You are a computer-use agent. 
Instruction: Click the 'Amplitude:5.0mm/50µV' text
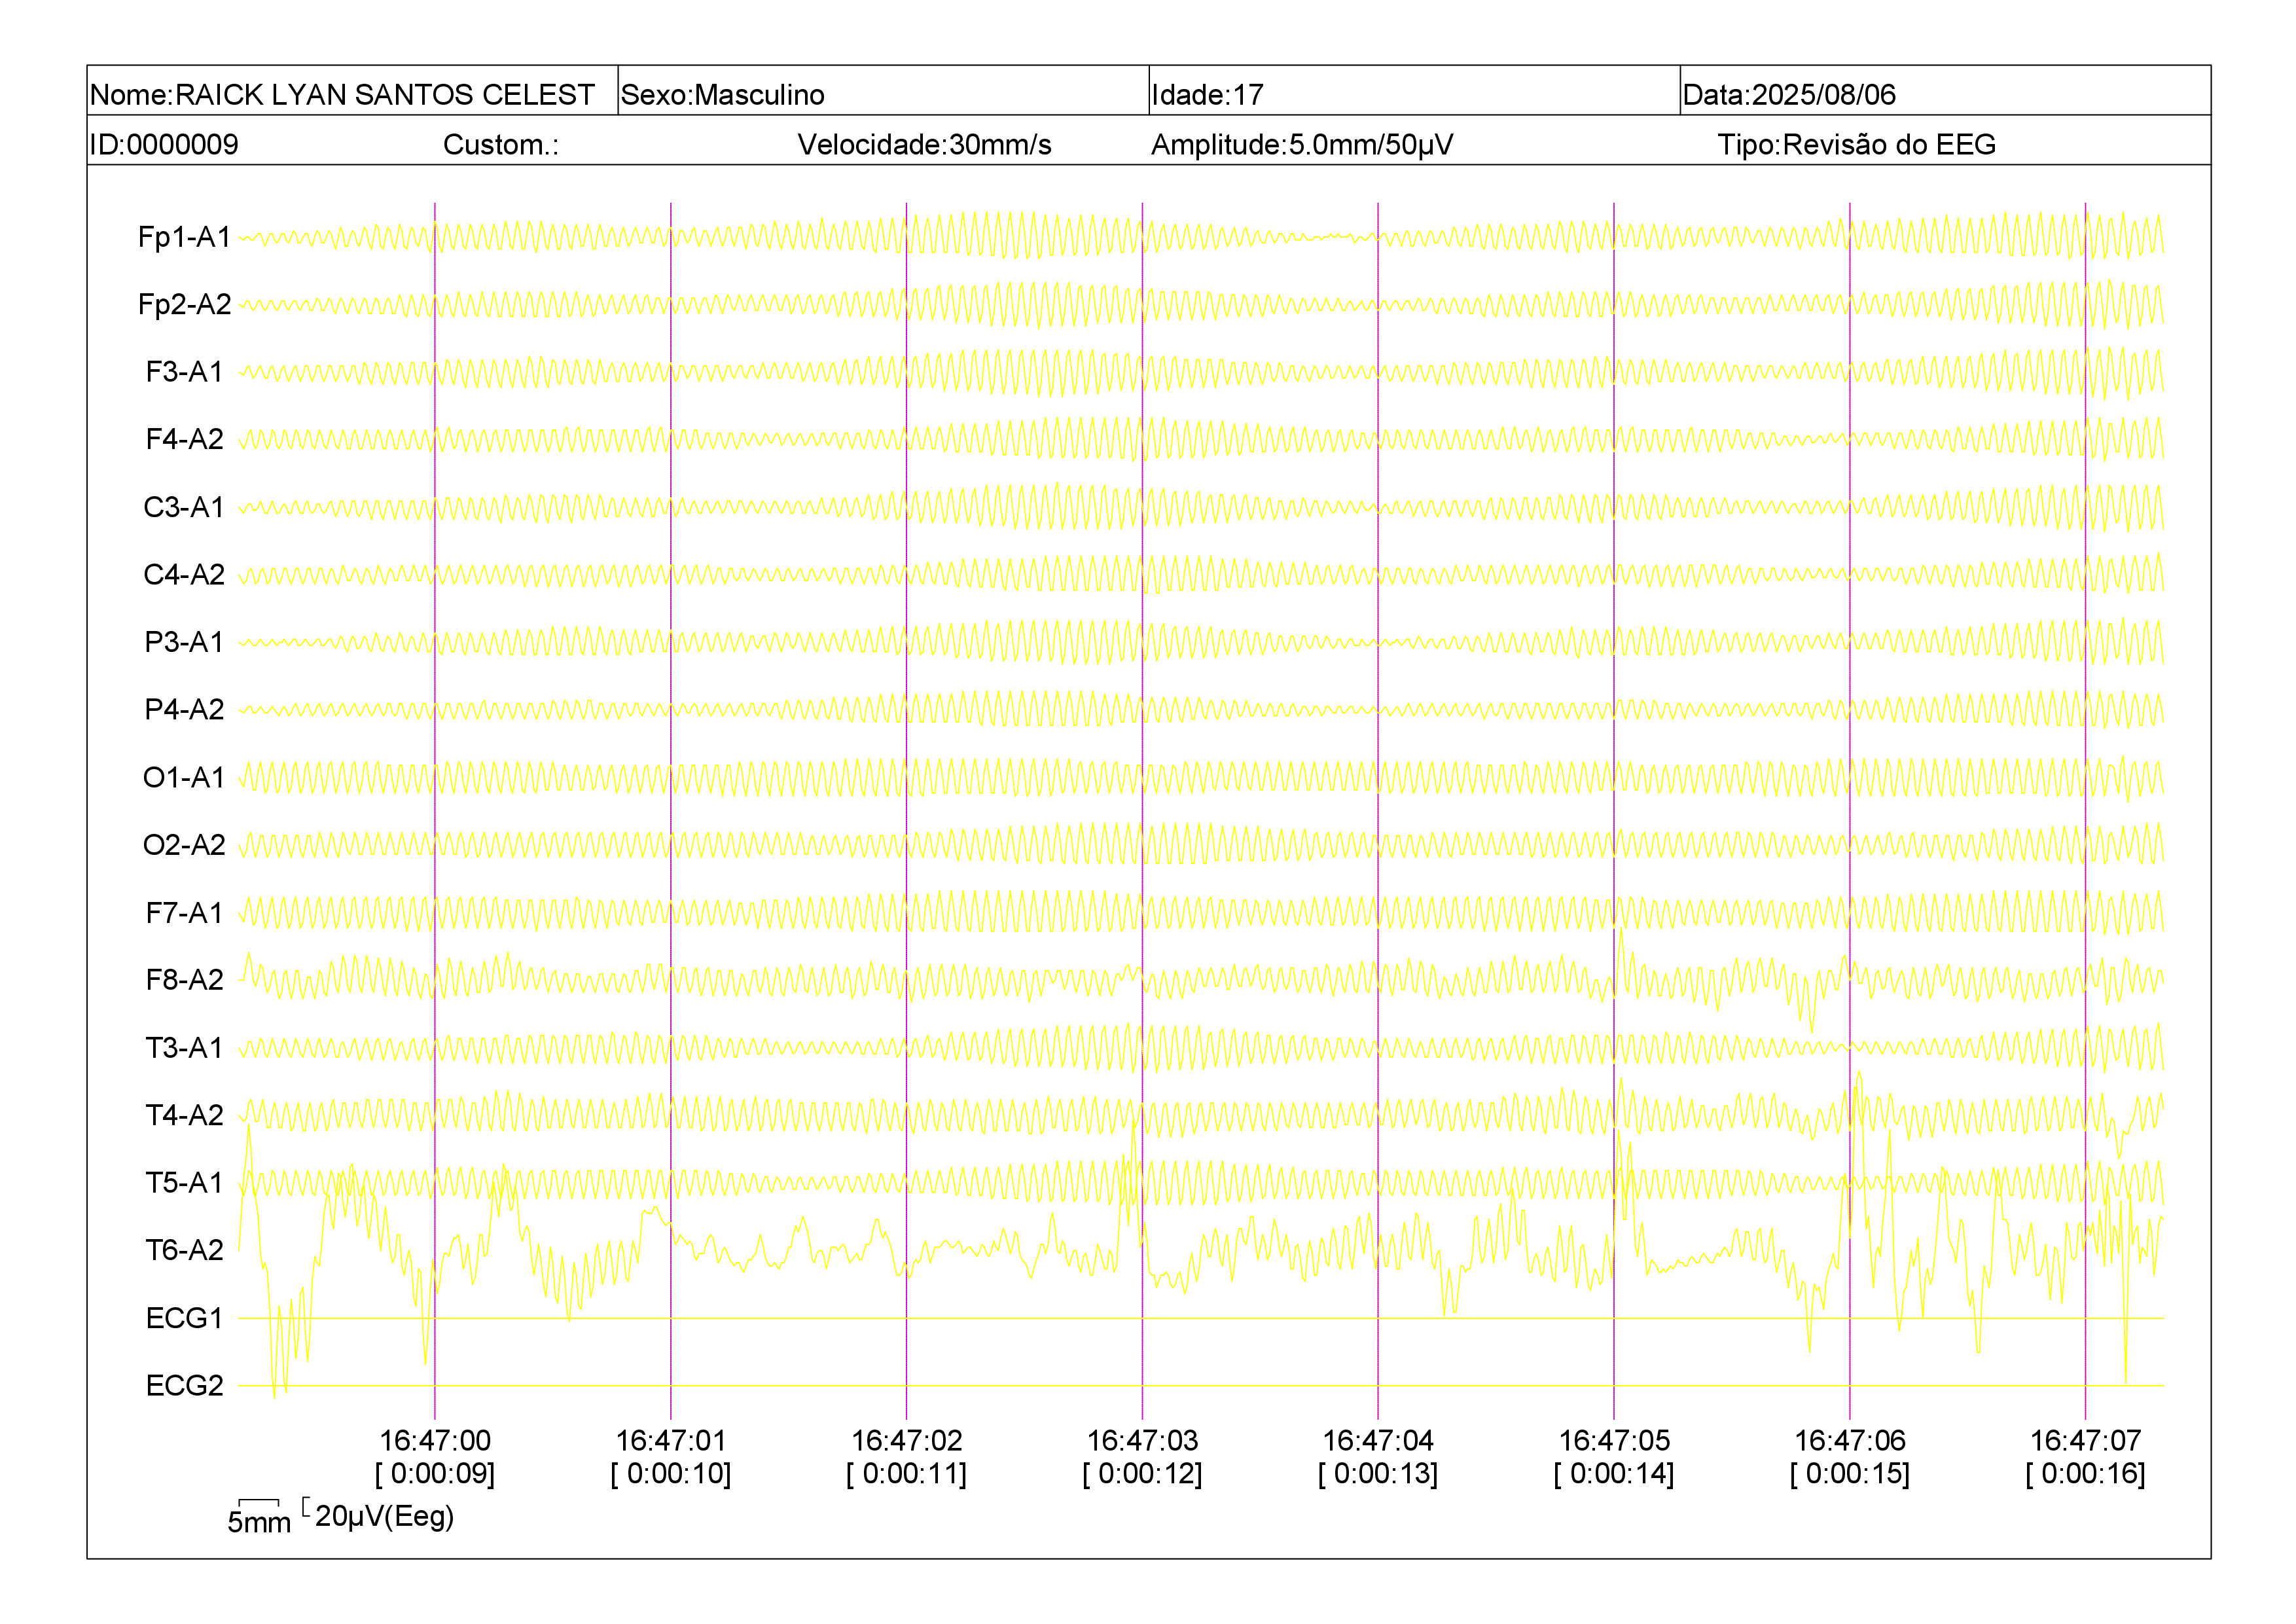pos(1302,144)
